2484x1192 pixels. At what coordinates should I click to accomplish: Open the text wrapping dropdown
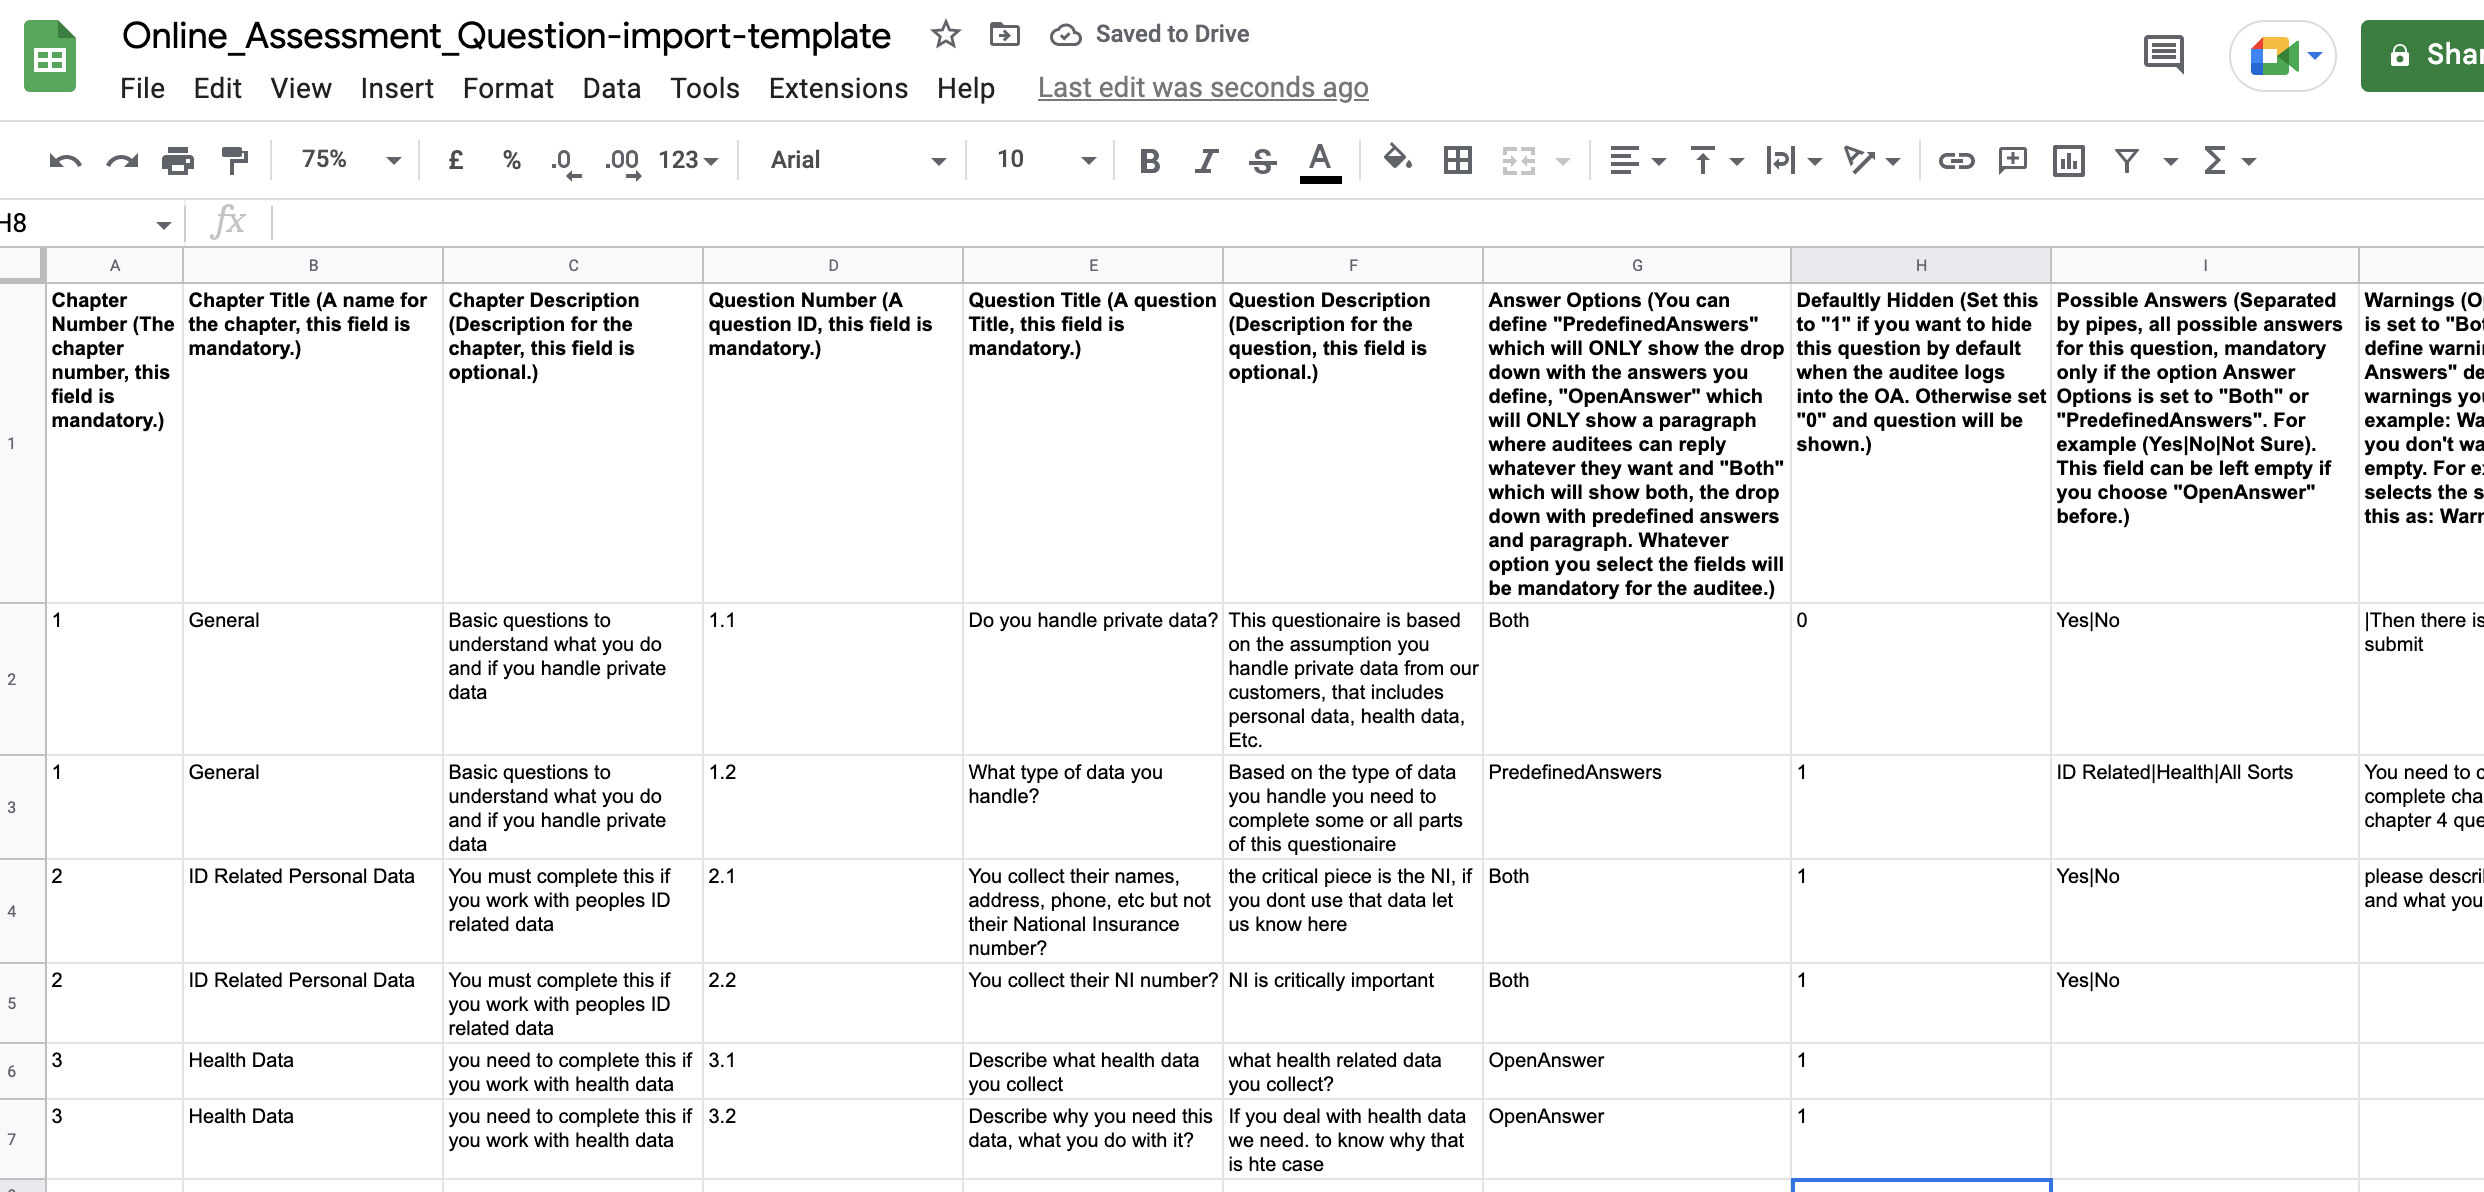(1793, 160)
